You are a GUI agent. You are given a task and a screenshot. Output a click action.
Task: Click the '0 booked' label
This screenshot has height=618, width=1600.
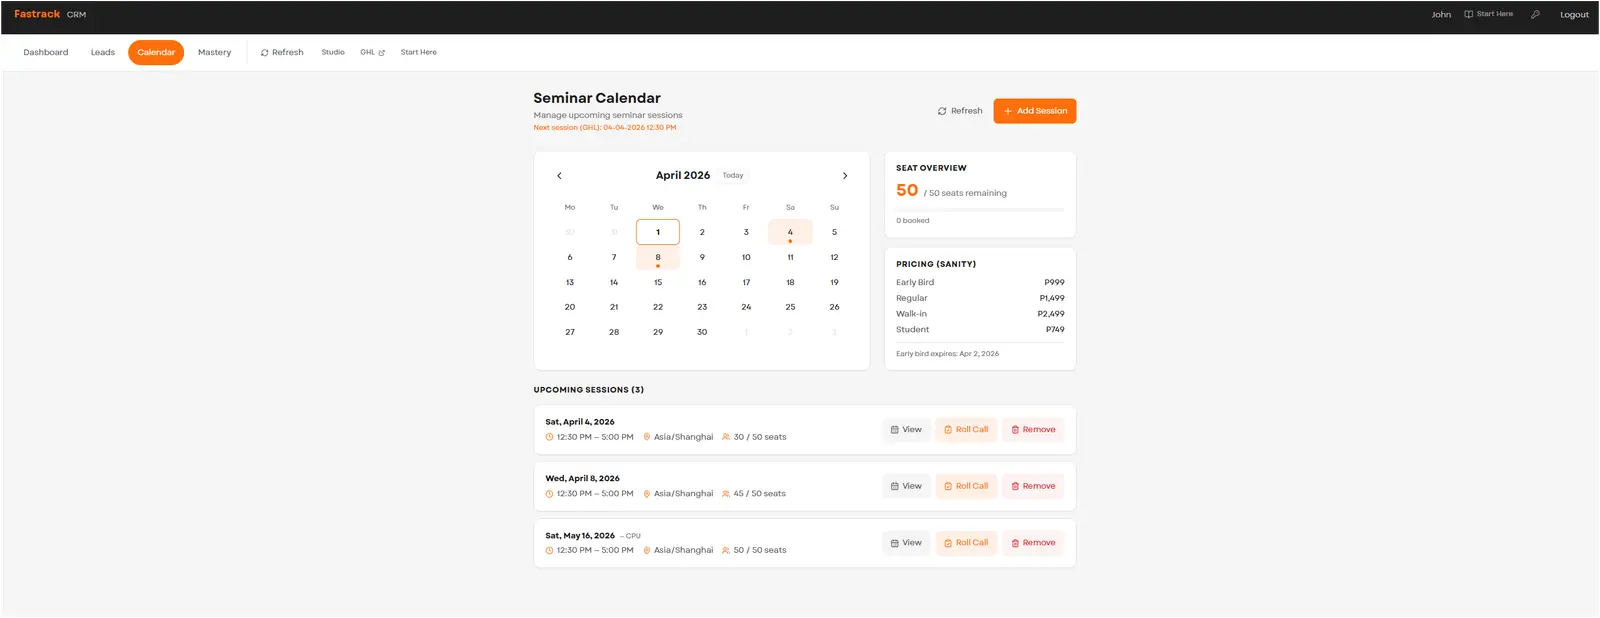[912, 221]
